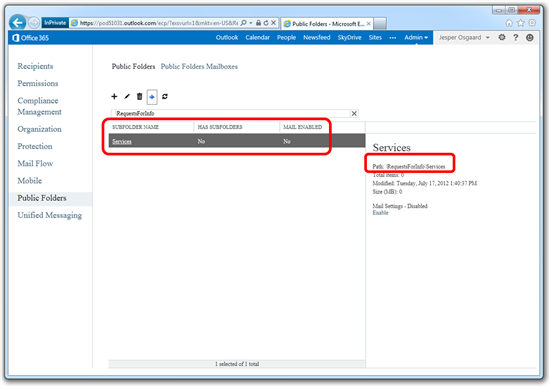
Task: Click the InPrivate indicator badge
Action: coord(55,23)
